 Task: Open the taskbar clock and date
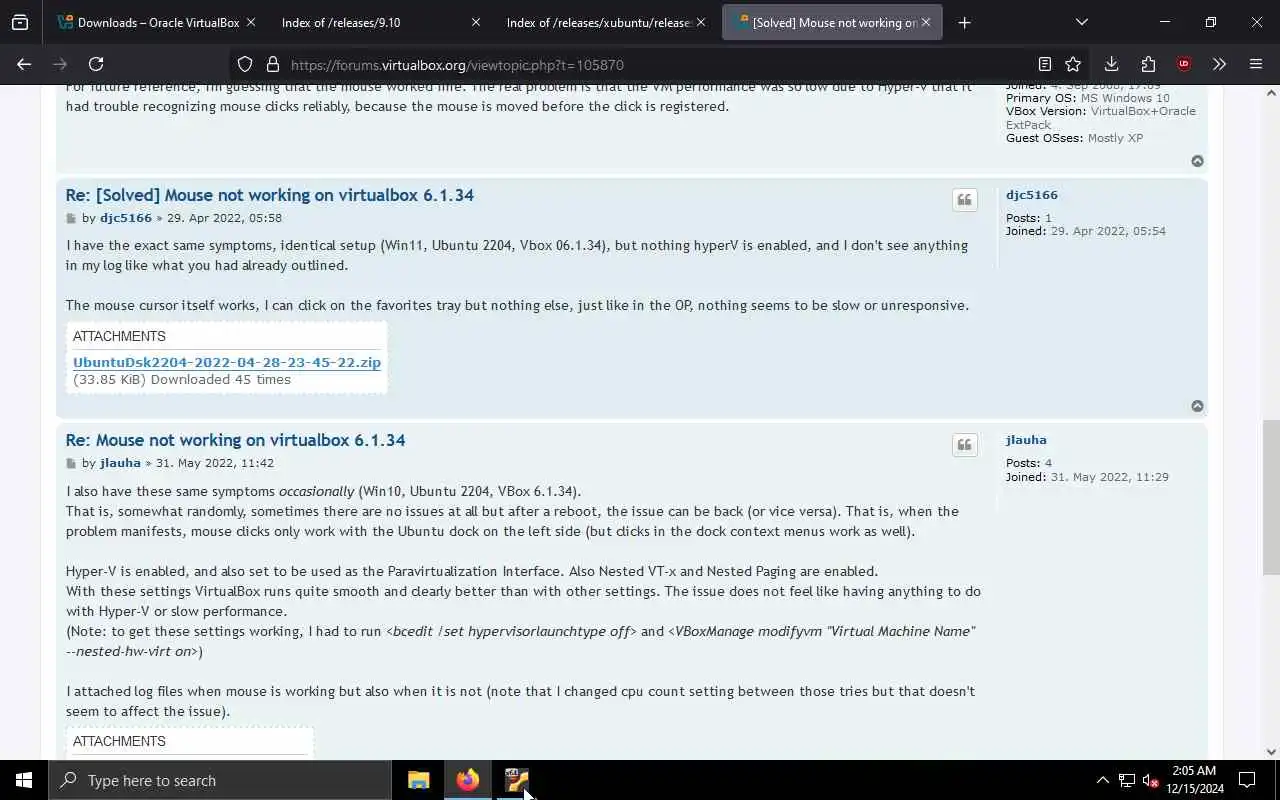(x=1194, y=780)
